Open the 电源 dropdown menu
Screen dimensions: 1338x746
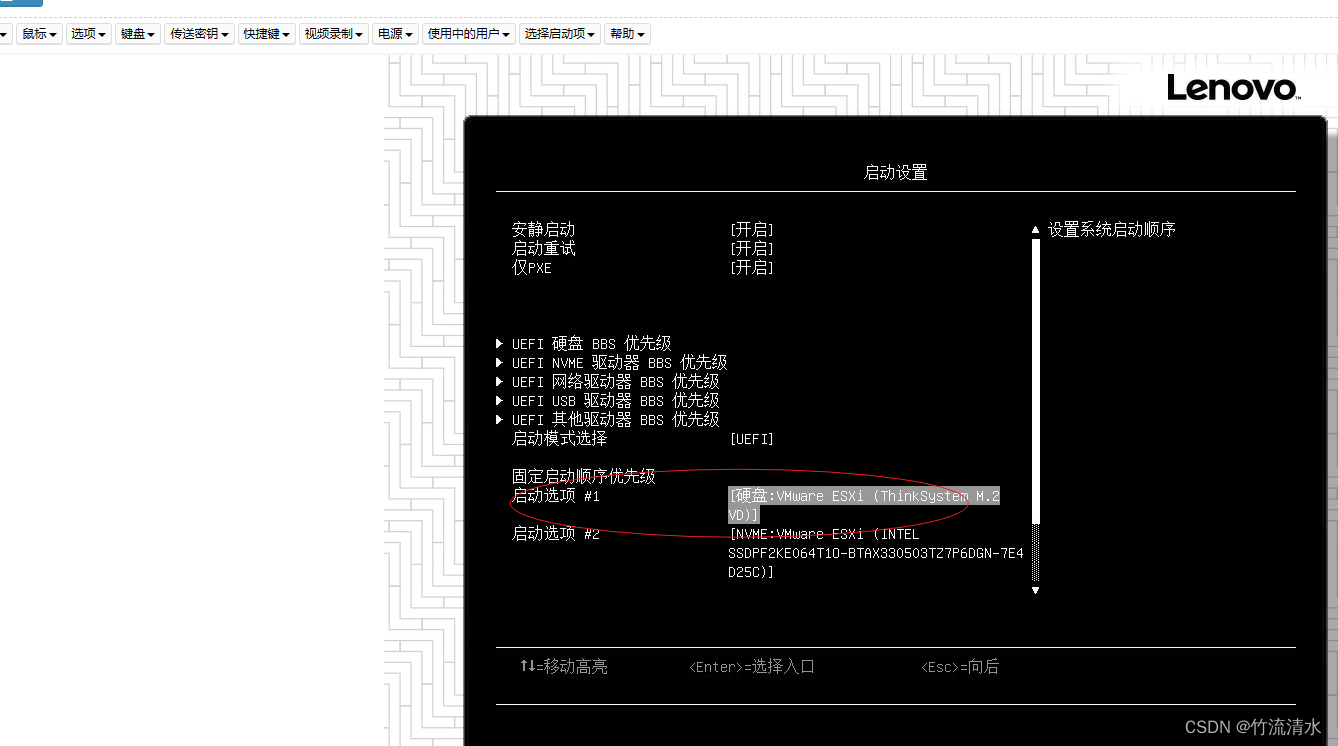pos(395,34)
